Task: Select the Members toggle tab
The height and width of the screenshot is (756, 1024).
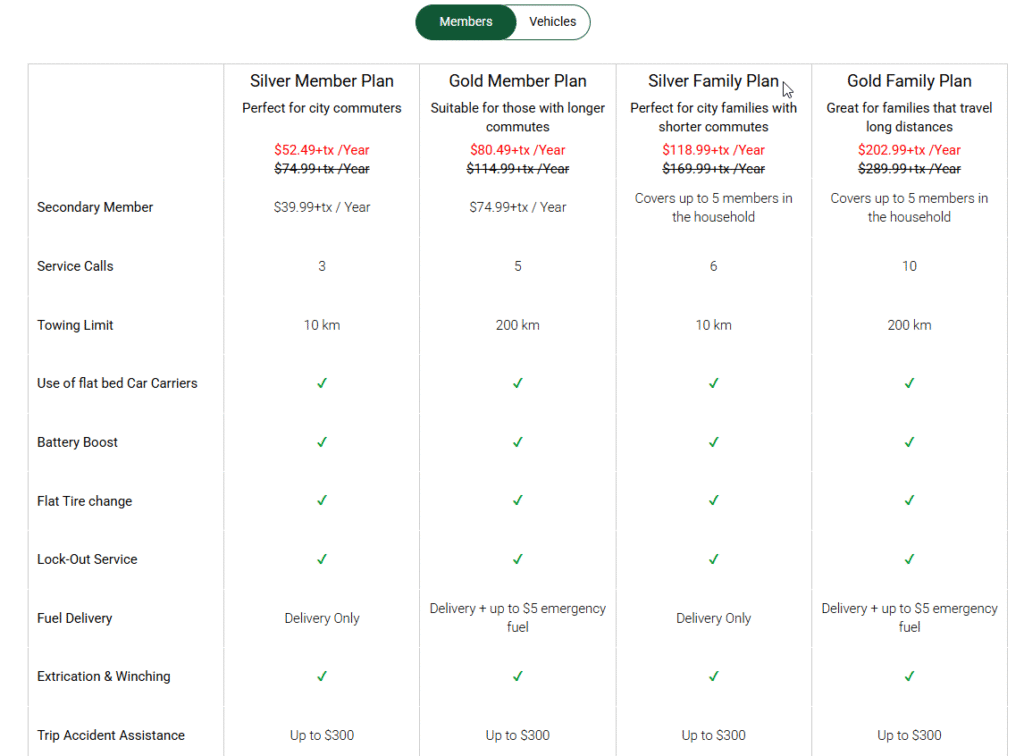Action: click(466, 22)
